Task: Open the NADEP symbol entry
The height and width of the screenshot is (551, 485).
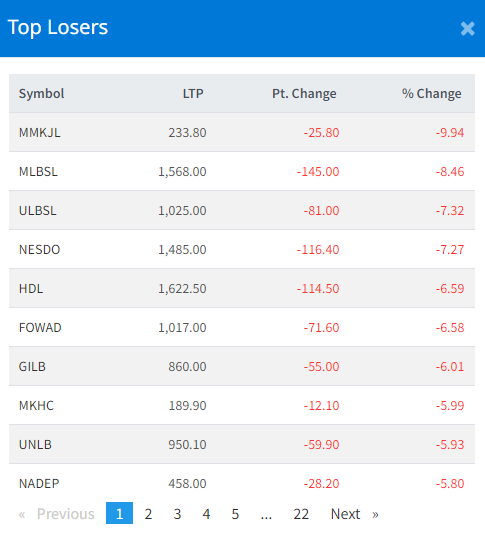Action: click(39, 484)
